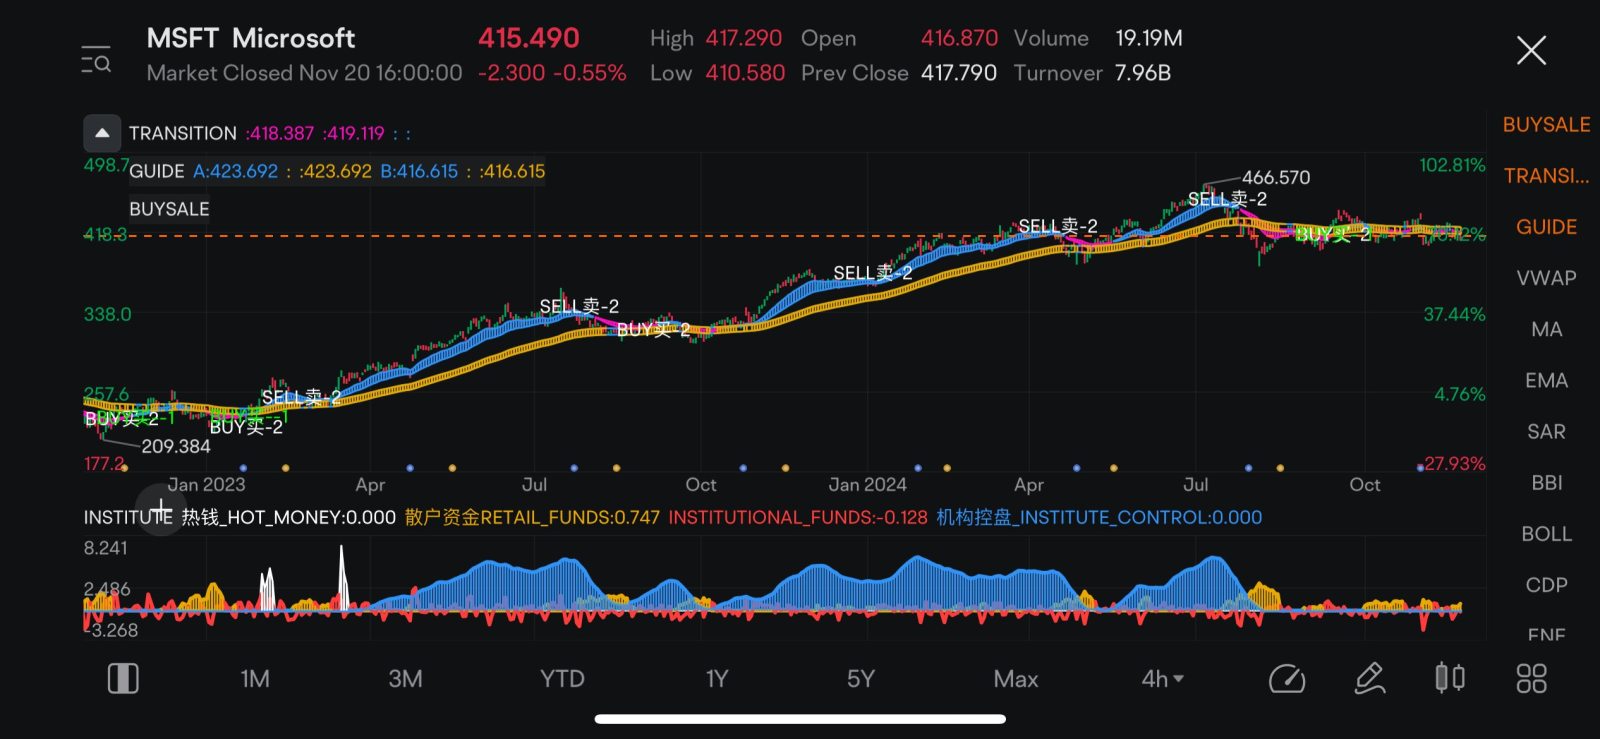
Task: Choose the 1Y time range
Action: 716,679
